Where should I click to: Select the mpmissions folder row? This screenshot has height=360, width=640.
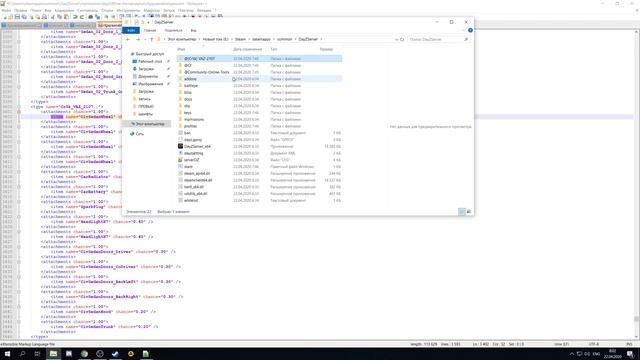click(x=260, y=120)
